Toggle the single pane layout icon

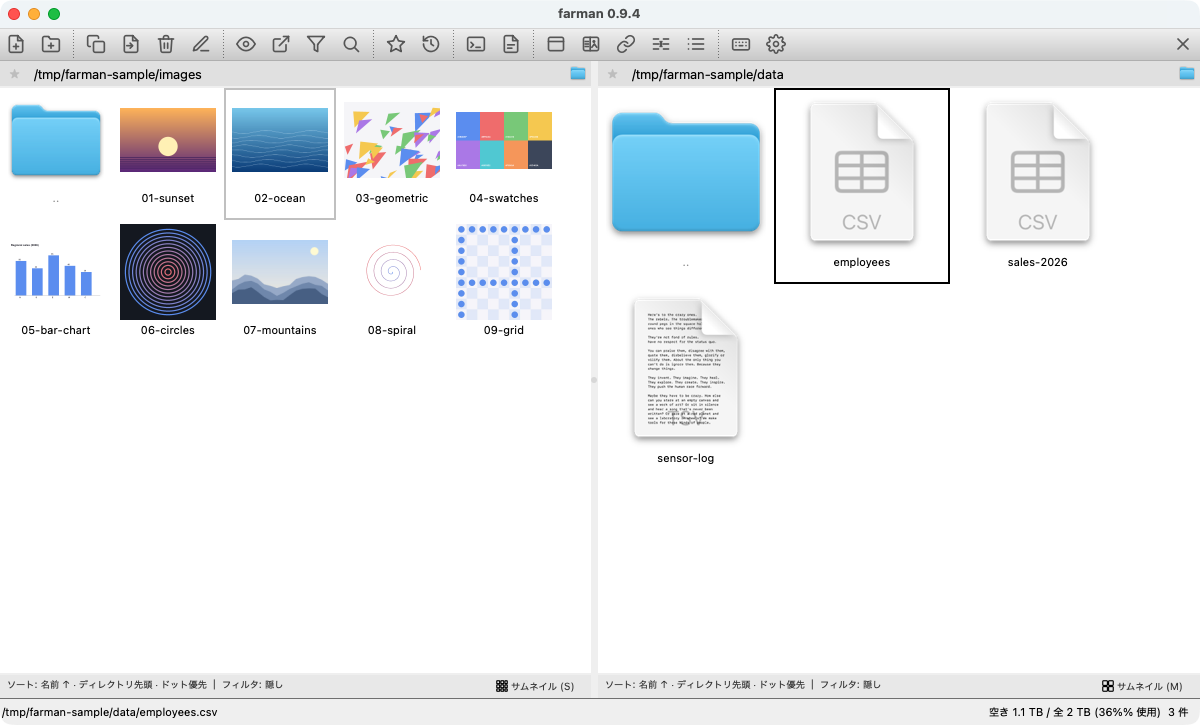pos(556,44)
